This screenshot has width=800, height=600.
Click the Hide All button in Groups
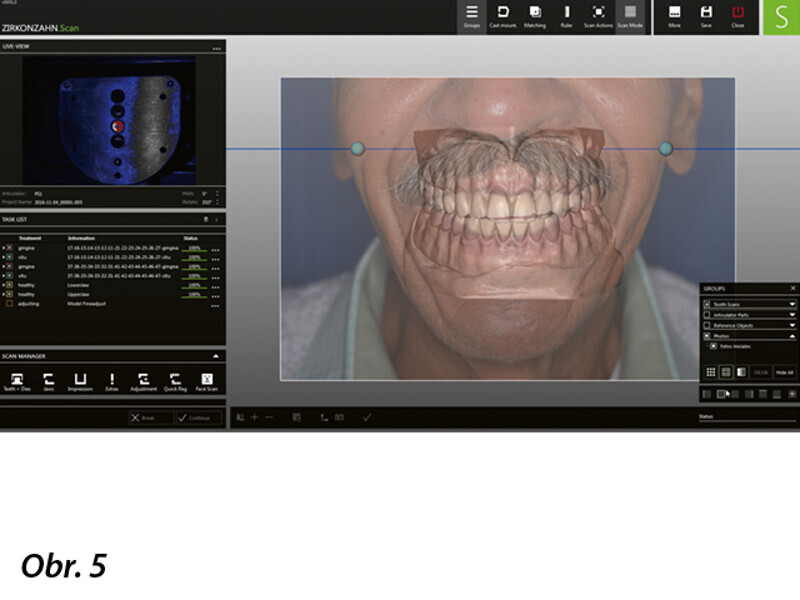coord(784,372)
